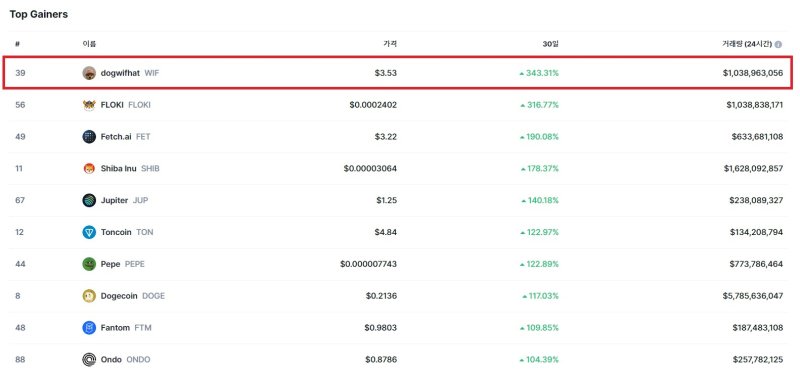800x375 pixels.
Task: Click the dogwifhat coin logo icon
Action: click(x=89, y=73)
